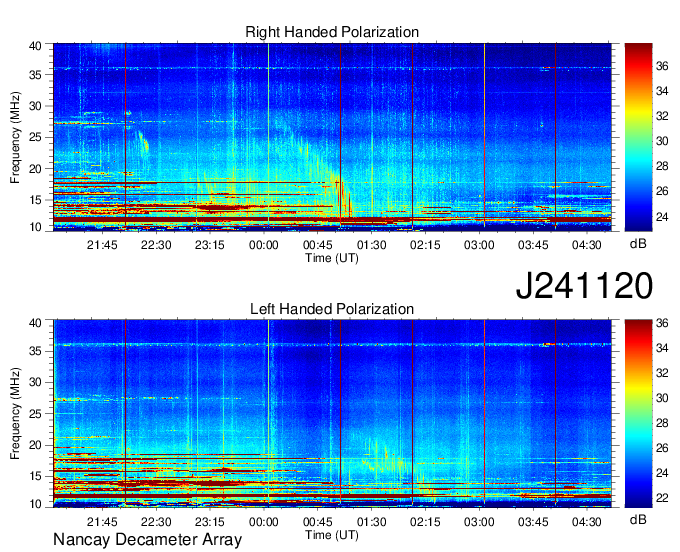Select the large "J241120" observation label
This screenshot has width=680, height=552.
pos(584,286)
